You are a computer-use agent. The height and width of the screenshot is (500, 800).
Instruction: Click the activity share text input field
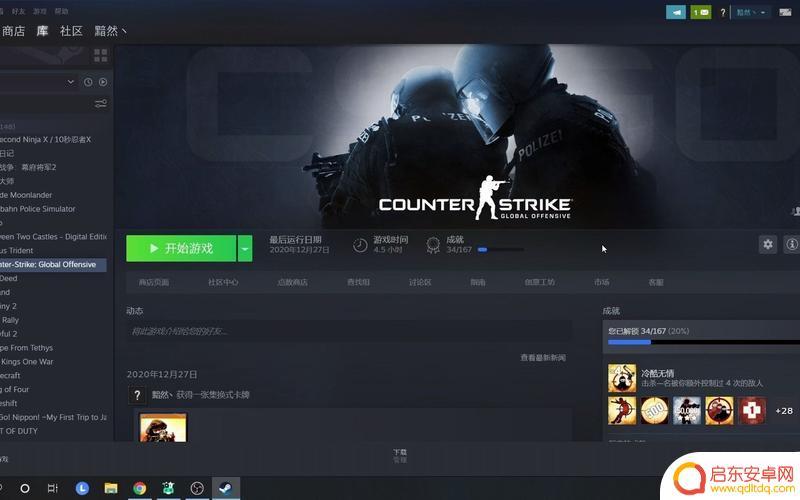pyautogui.click(x=349, y=332)
